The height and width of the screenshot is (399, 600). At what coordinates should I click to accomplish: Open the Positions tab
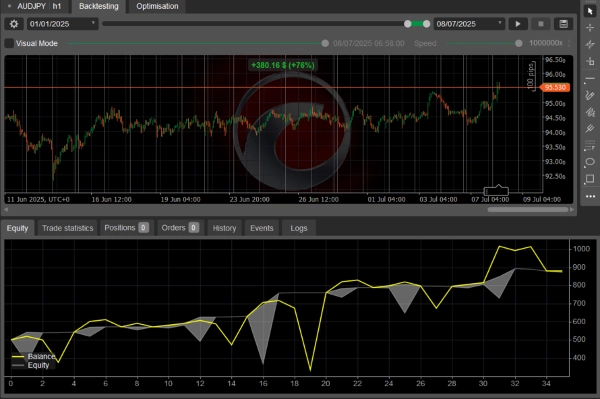(x=127, y=228)
